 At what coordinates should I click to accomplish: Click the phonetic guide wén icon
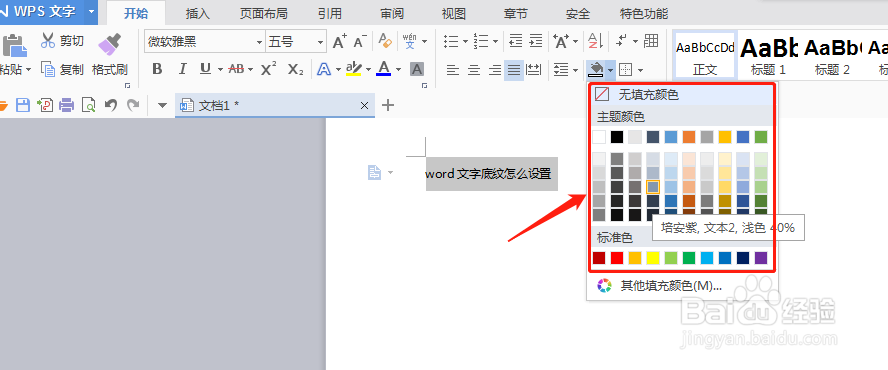pyautogui.click(x=409, y=41)
